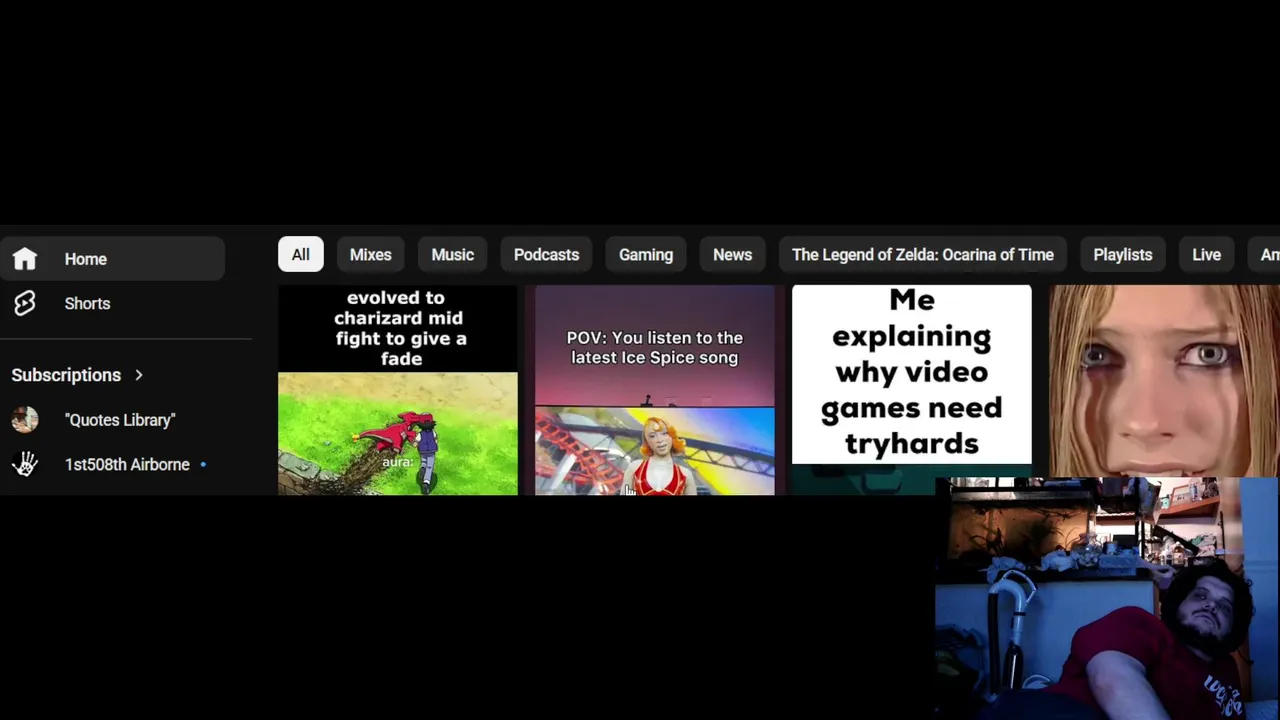Select the All filter chip
This screenshot has height=720, width=1280.
click(x=301, y=255)
